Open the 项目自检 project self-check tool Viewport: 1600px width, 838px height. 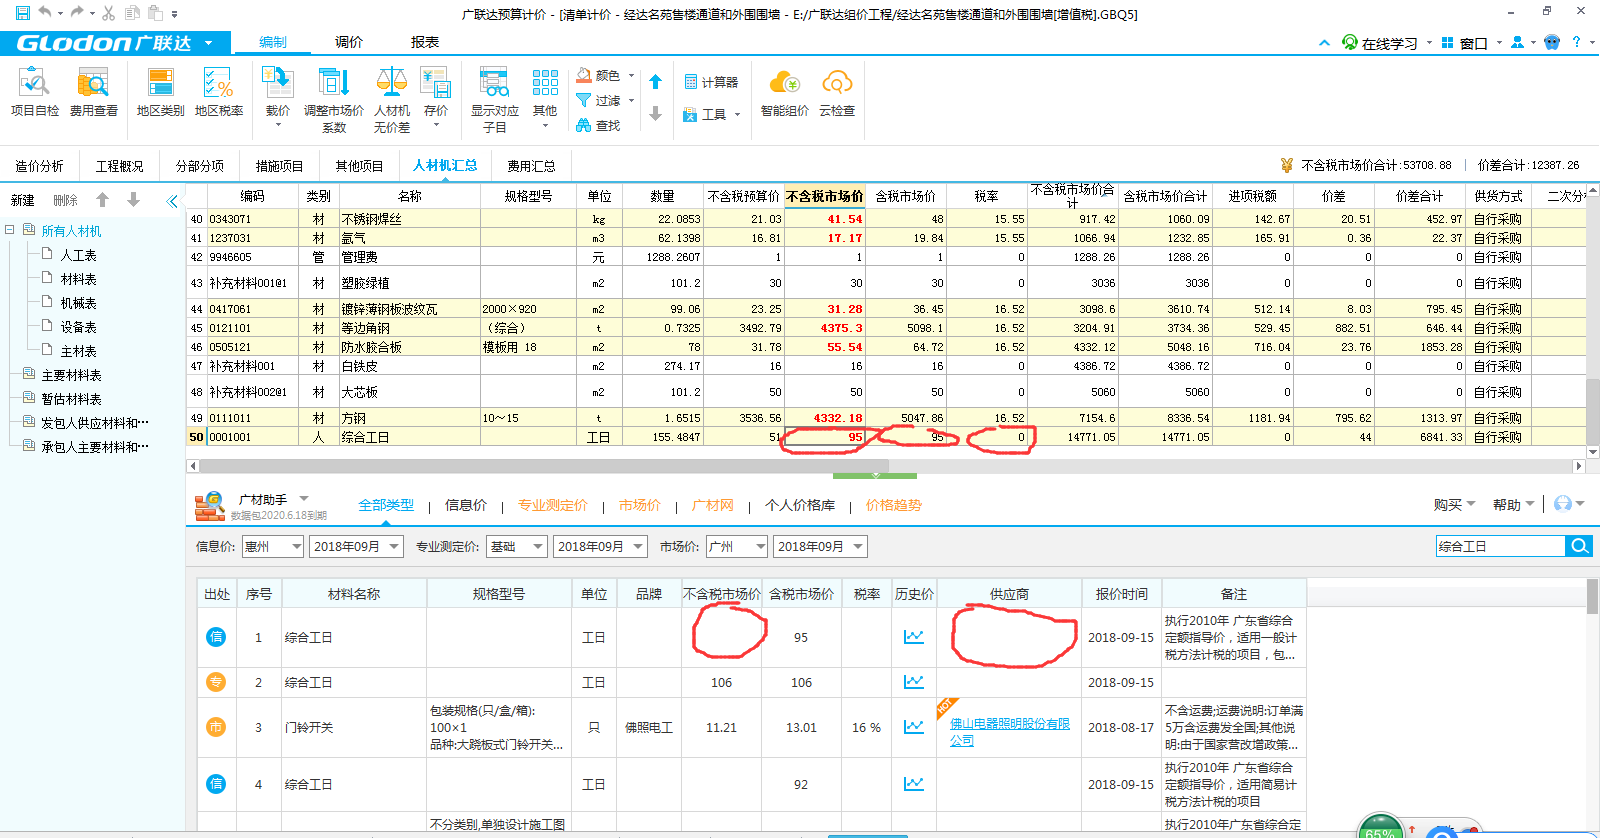[34, 93]
